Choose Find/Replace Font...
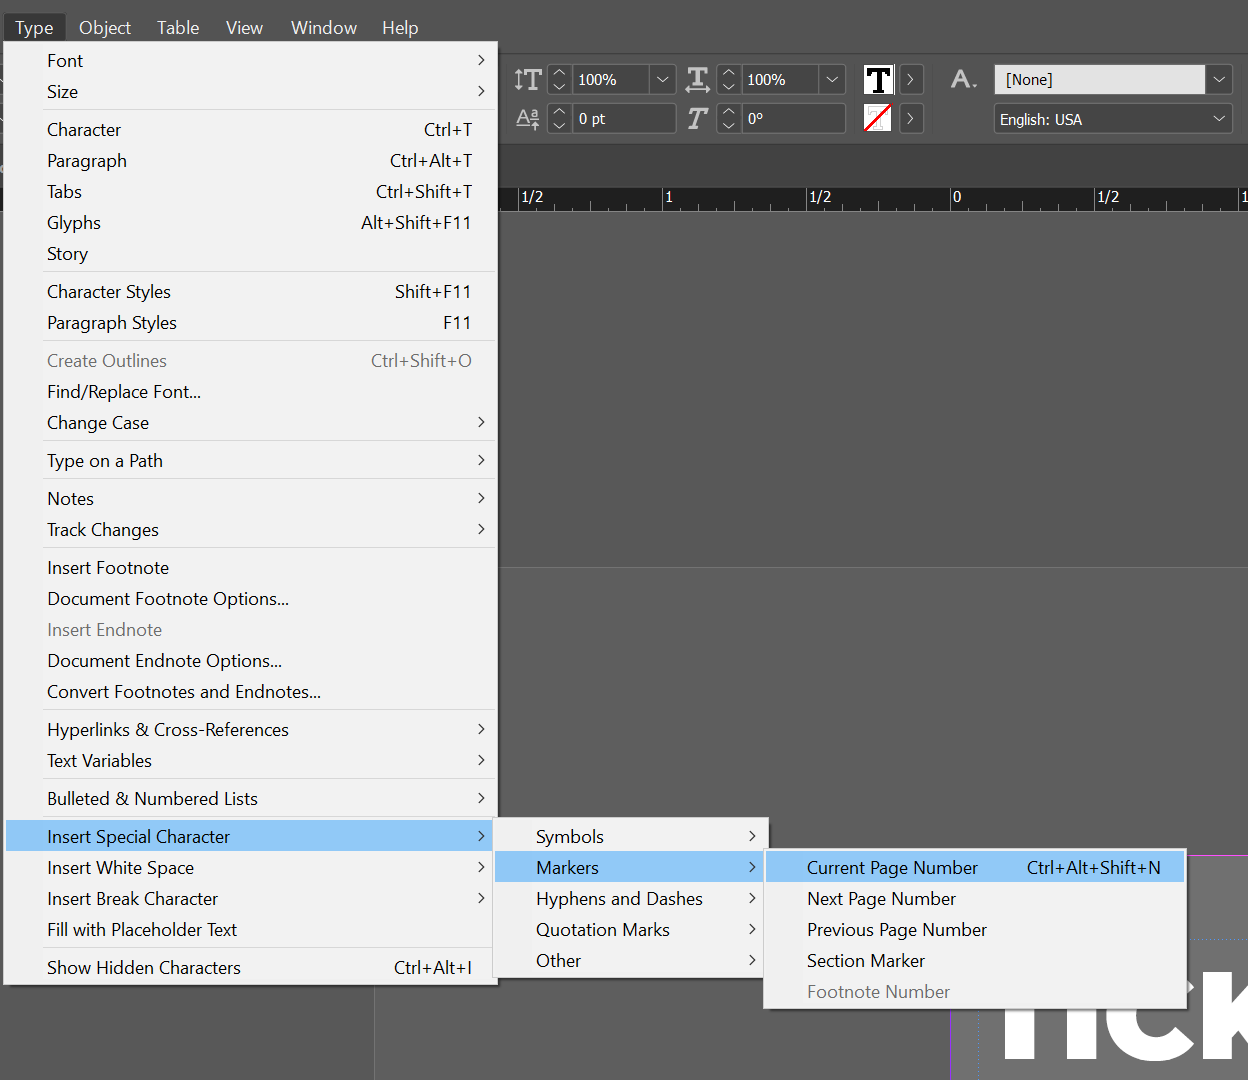This screenshot has width=1248, height=1080. pos(250,391)
